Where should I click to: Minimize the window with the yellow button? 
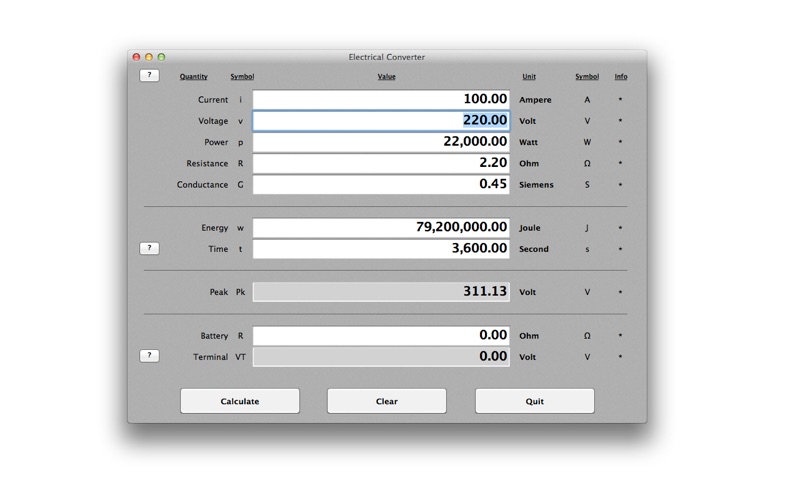click(x=149, y=57)
